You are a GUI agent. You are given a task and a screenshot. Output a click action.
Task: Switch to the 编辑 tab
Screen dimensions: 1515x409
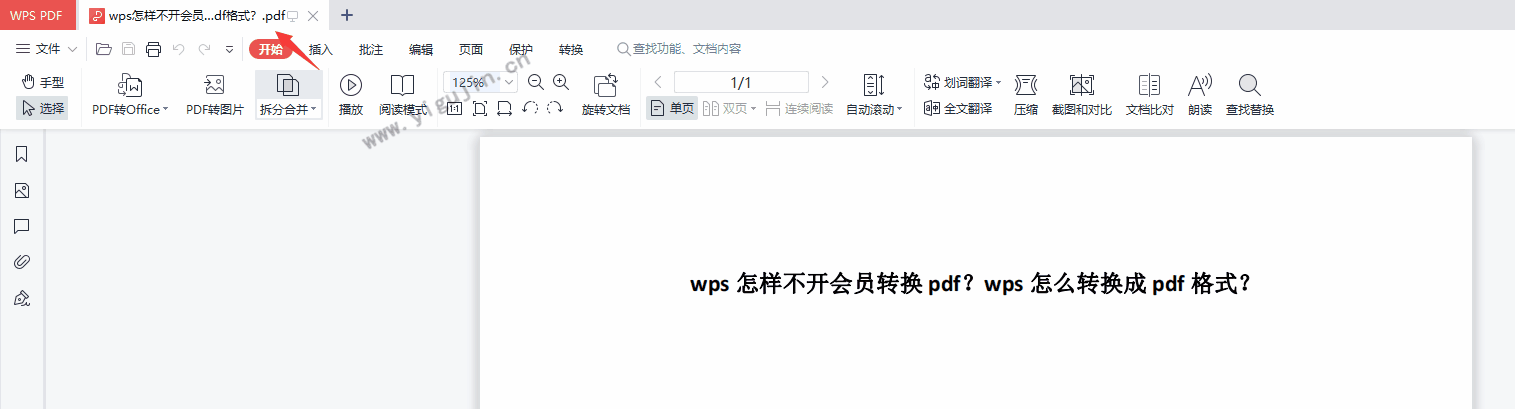click(421, 49)
